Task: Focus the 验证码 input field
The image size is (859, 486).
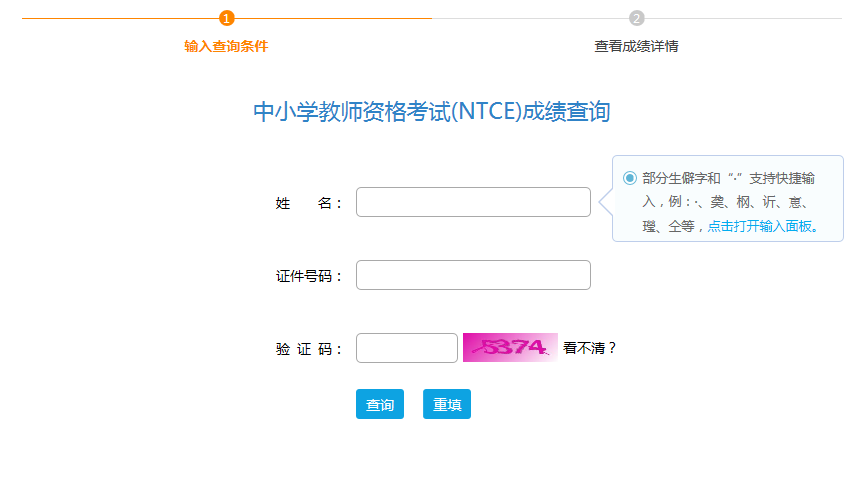Action: 406,348
